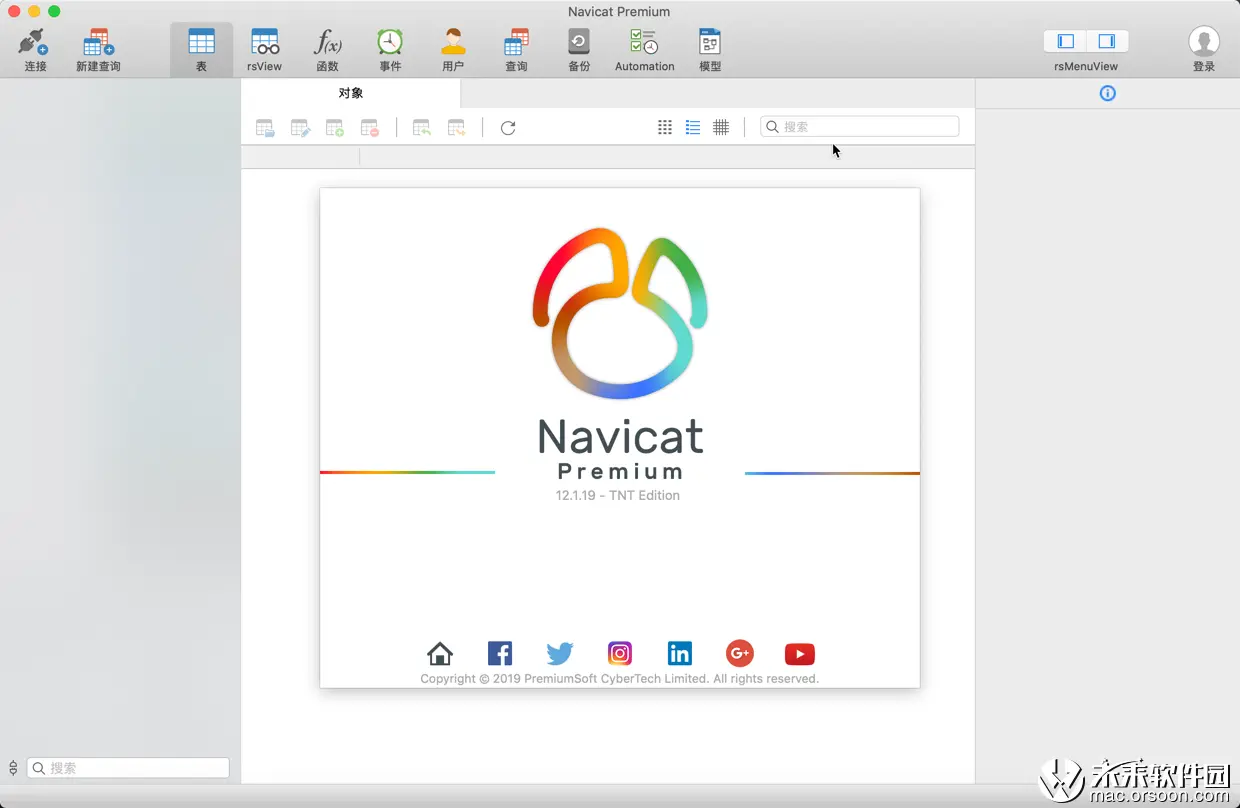The height and width of the screenshot is (808, 1240).
Task: Switch to detail table view
Action: 721,127
